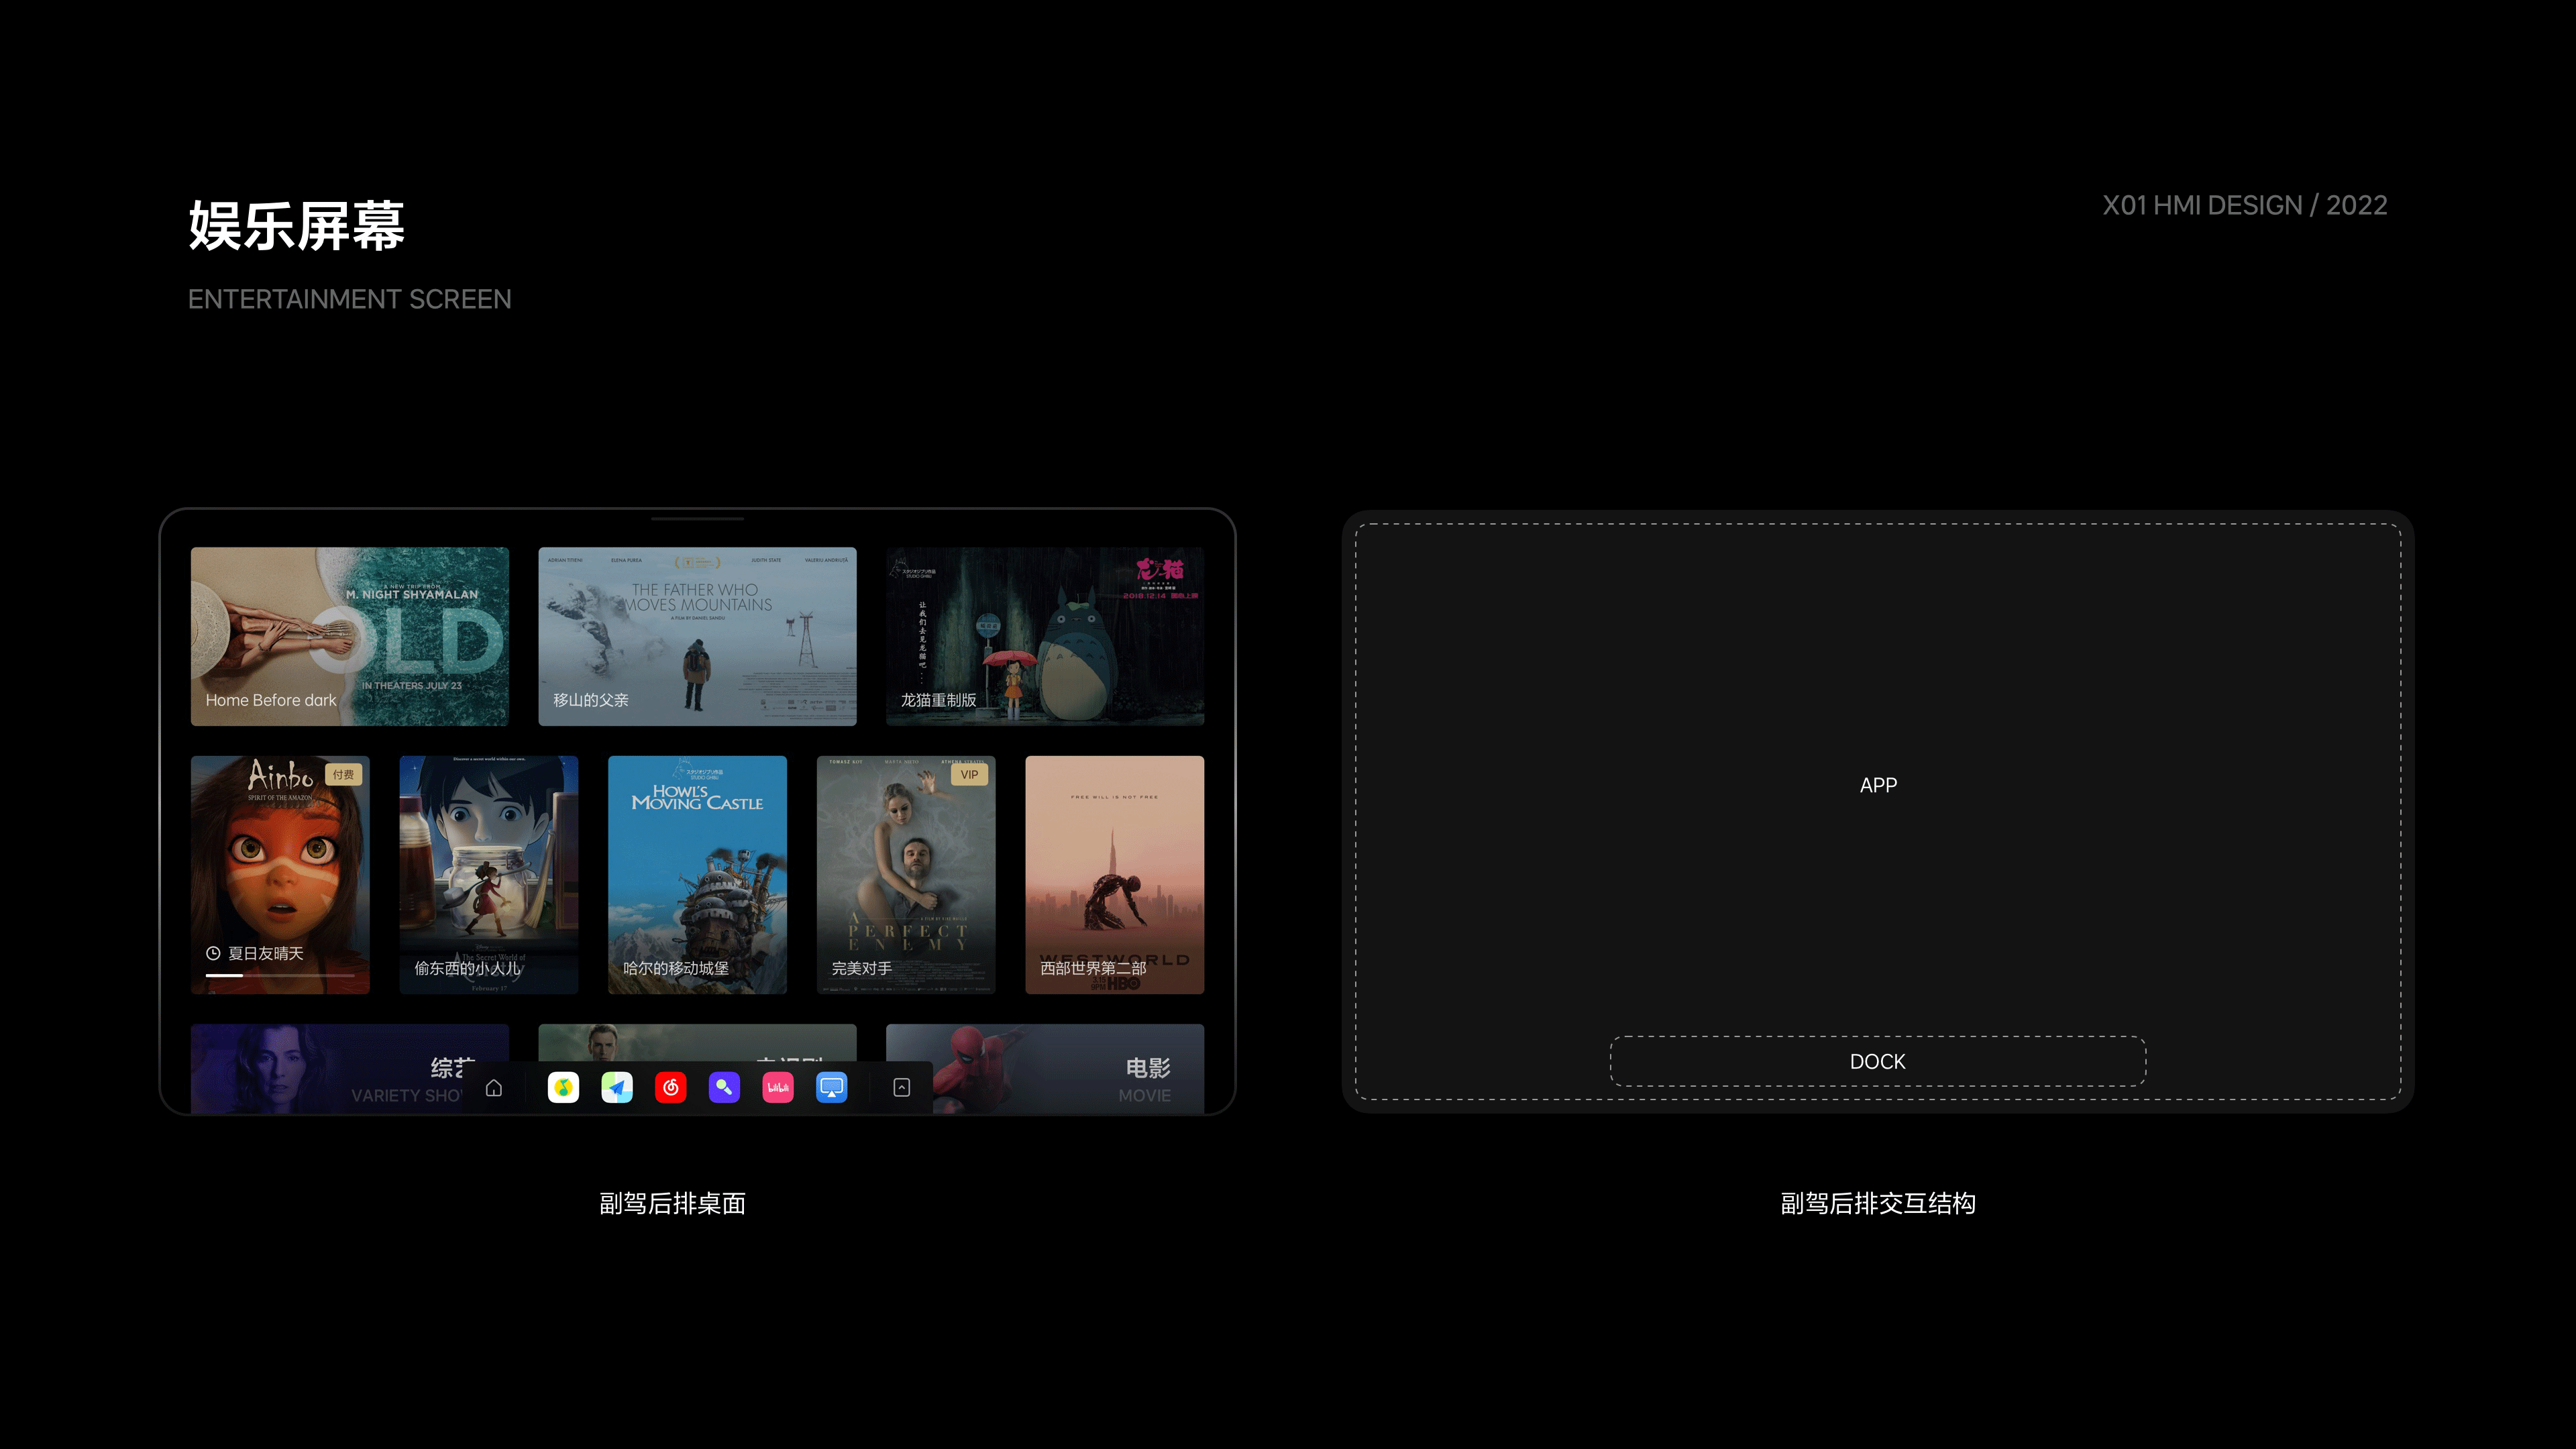Launch the map navigation app with paper plane icon
The height and width of the screenshot is (1449, 2576).
[x=617, y=1088]
